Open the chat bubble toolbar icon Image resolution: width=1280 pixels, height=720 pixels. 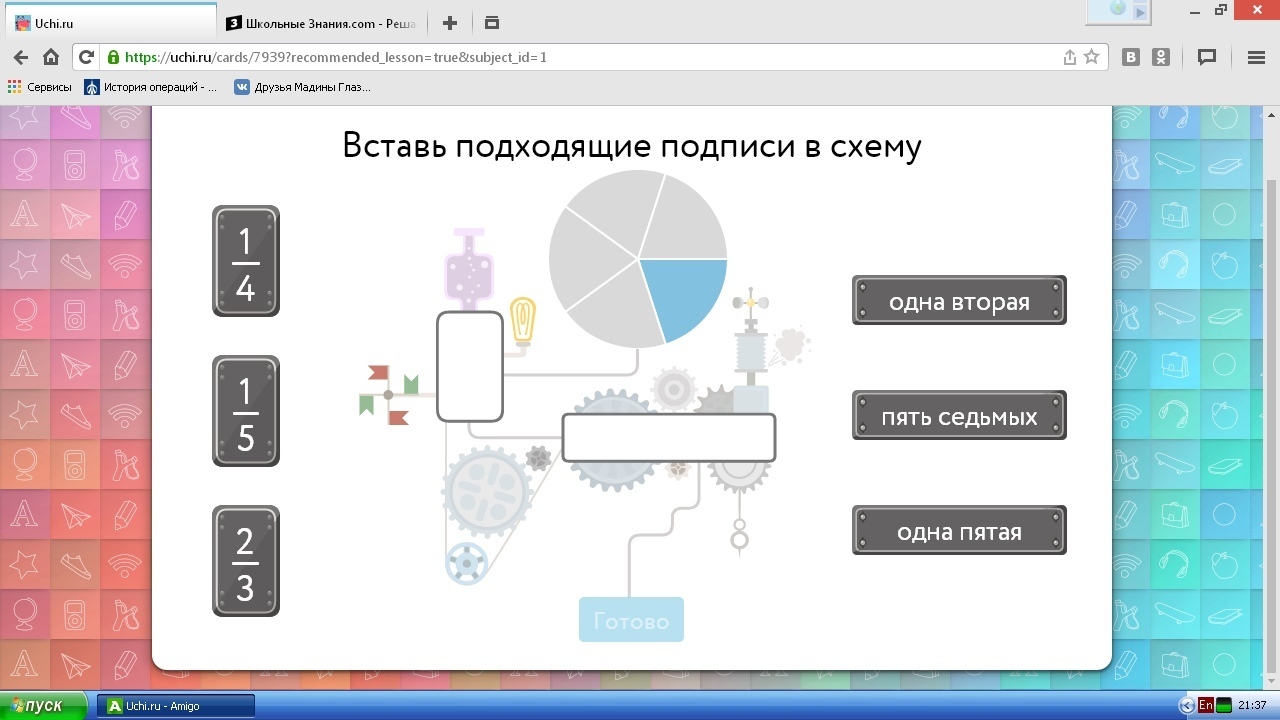[x=1207, y=57]
